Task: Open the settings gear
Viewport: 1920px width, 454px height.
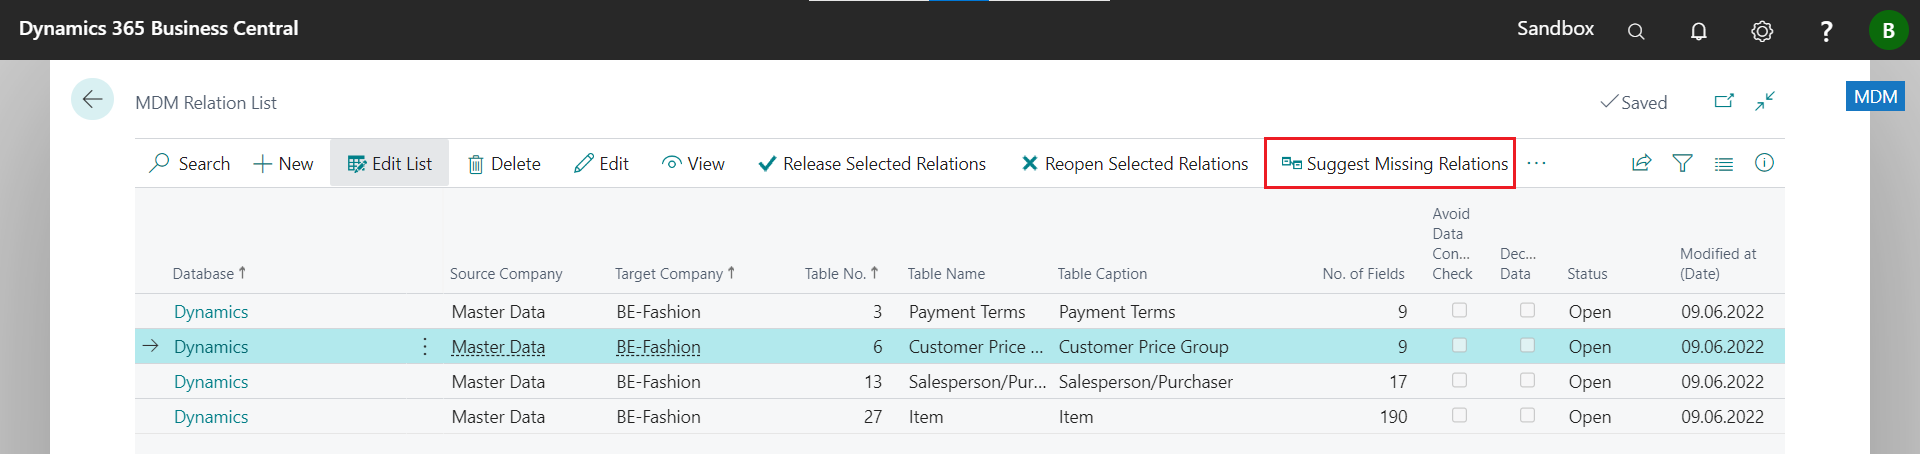Action: coord(1762,31)
